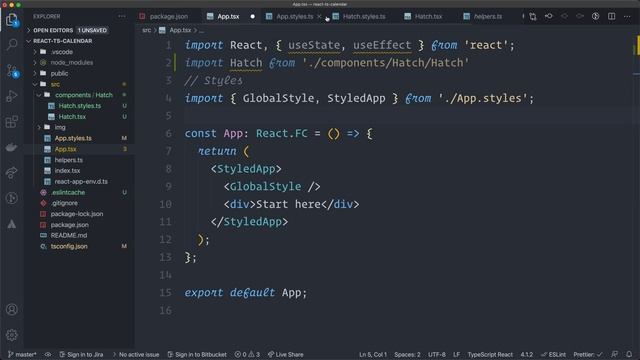
Task: Close the App.styles.ts tab
Action: [x=319, y=17]
